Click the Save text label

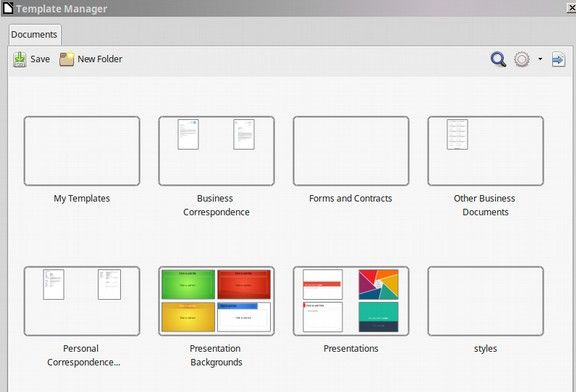(x=40, y=59)
